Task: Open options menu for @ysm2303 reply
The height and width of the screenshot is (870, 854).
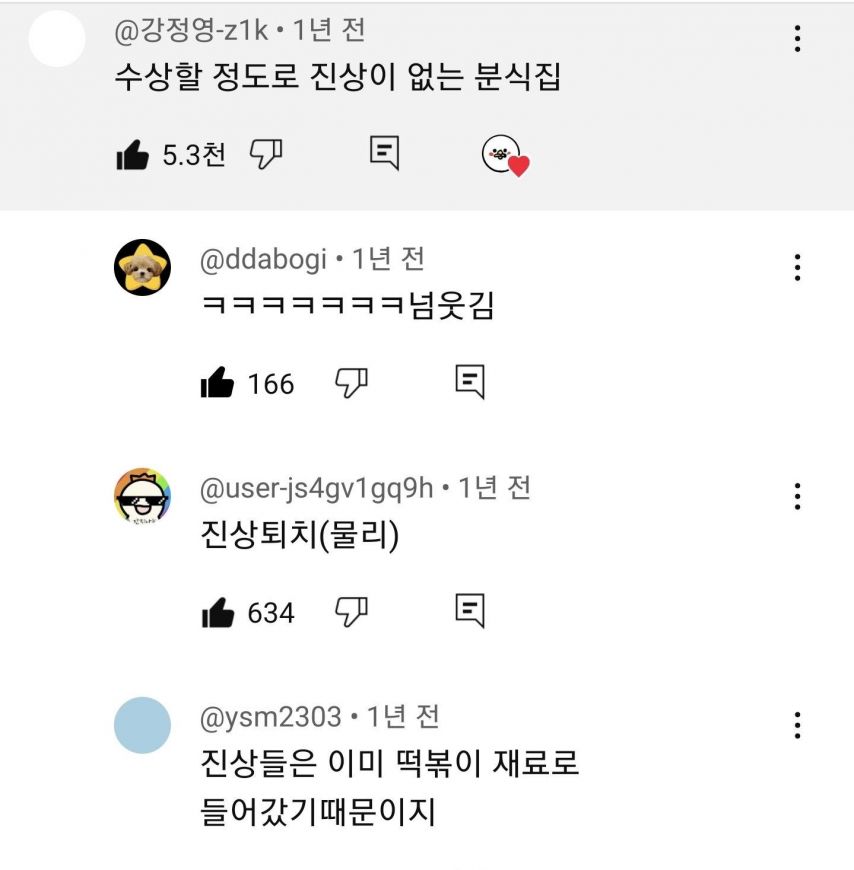Action: point(797,726)
